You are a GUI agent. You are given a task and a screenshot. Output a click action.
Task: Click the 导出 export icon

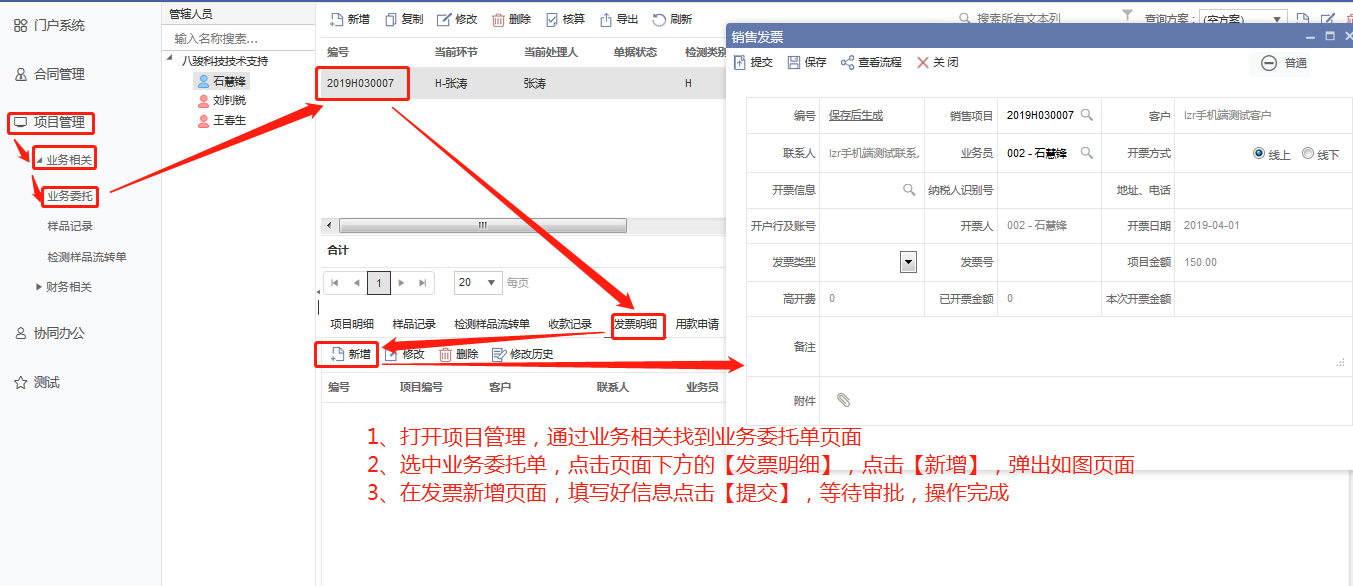tap(605, 19)
